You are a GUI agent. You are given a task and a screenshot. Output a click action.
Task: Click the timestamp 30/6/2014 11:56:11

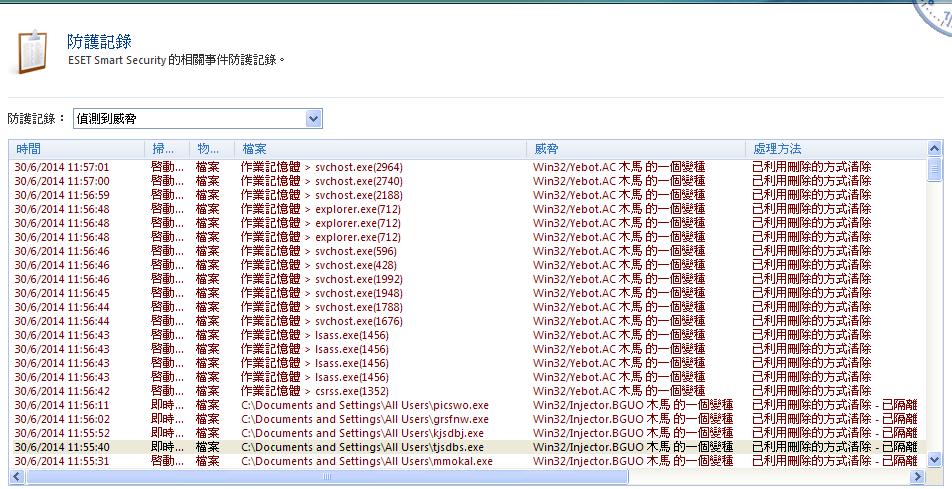(62, 405)
